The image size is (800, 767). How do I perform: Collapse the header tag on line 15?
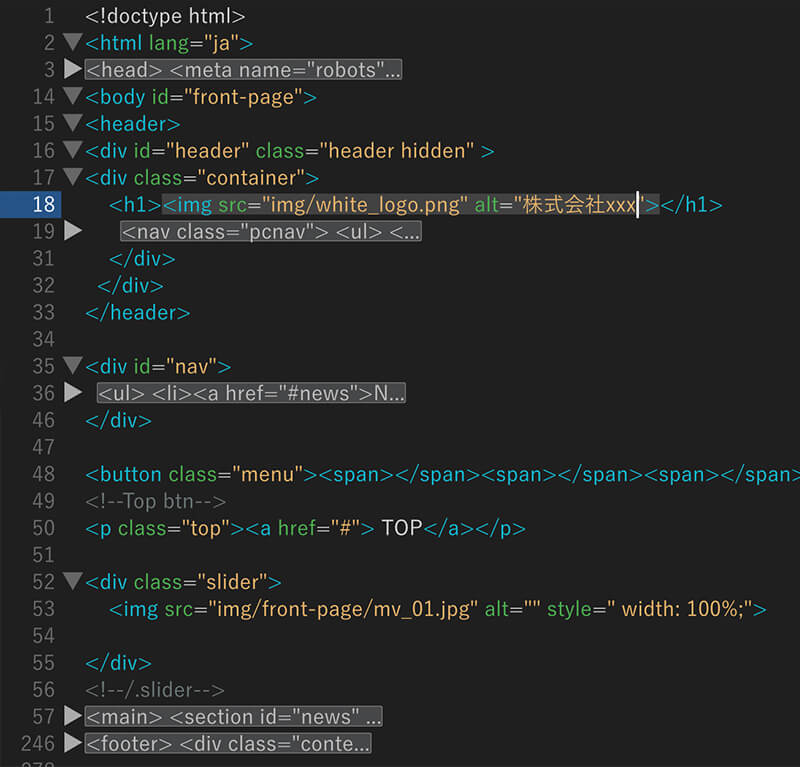[x=72, y=124]
